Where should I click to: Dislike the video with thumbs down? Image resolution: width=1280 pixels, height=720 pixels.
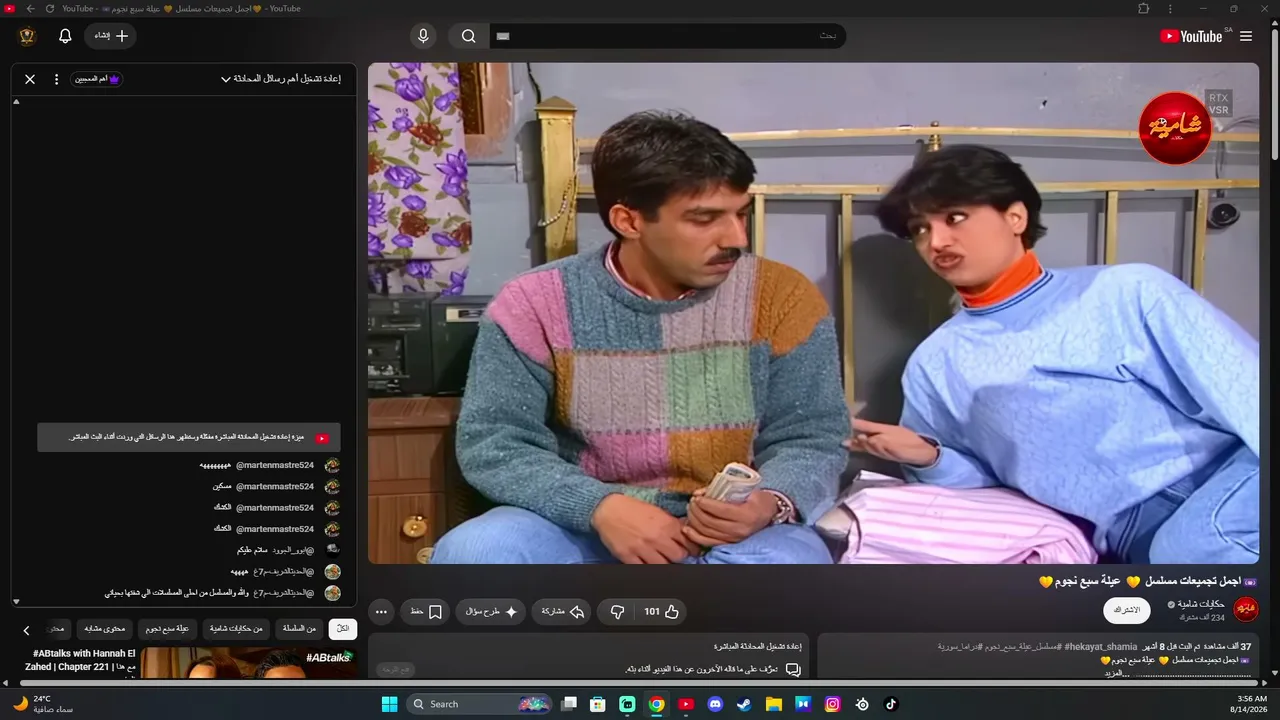[x=618, y=611]
